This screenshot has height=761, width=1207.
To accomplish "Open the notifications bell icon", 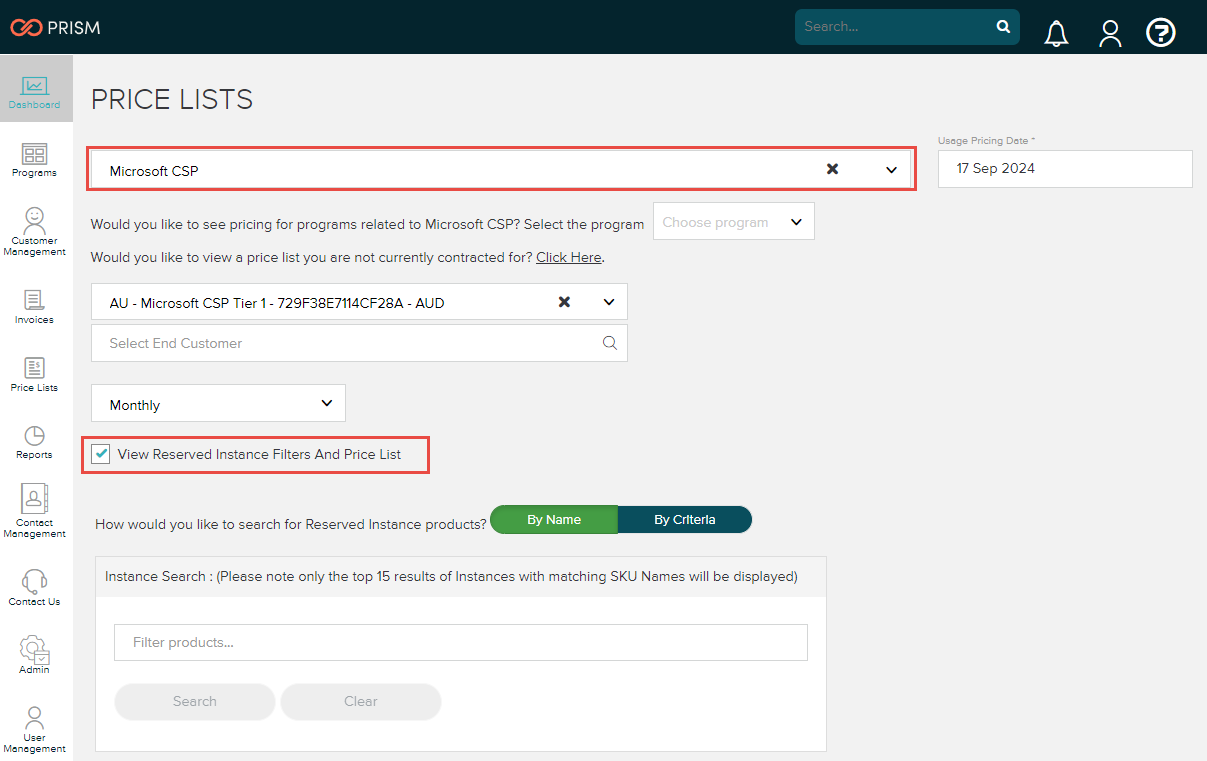I will 1056,33.
